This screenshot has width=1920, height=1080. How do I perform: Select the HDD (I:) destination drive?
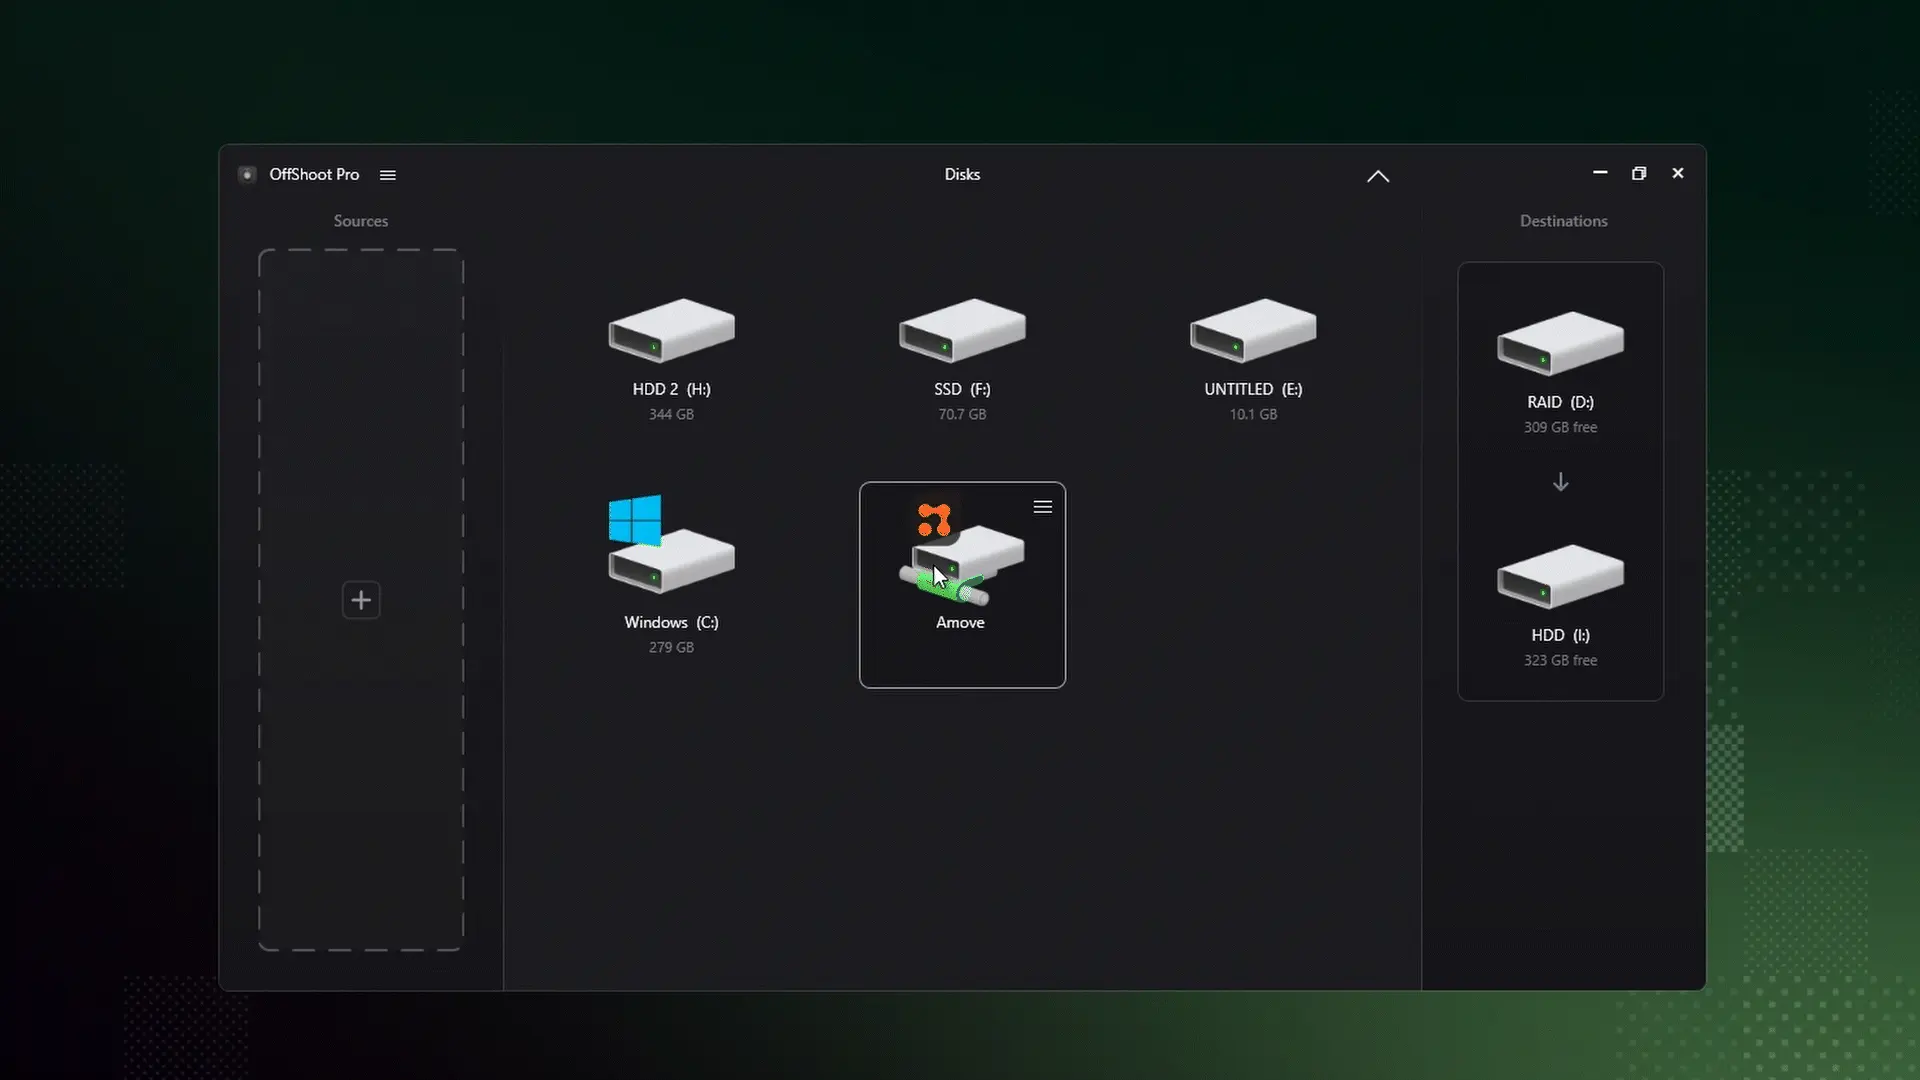[1560, 577]
